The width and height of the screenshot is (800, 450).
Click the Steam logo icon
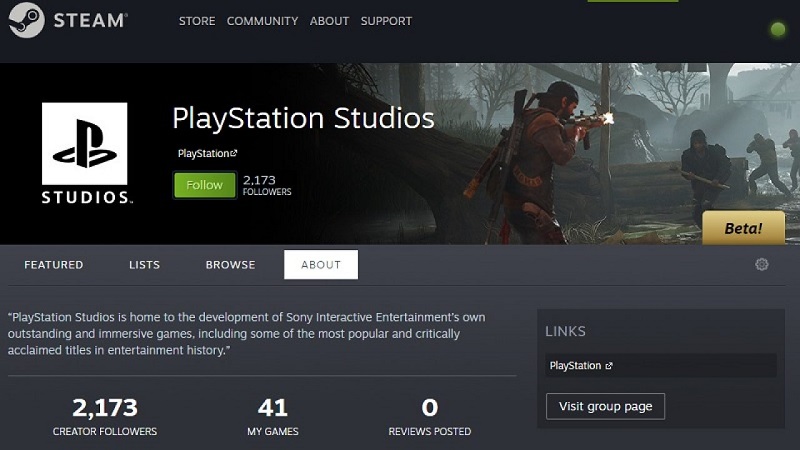pos(26,20)
